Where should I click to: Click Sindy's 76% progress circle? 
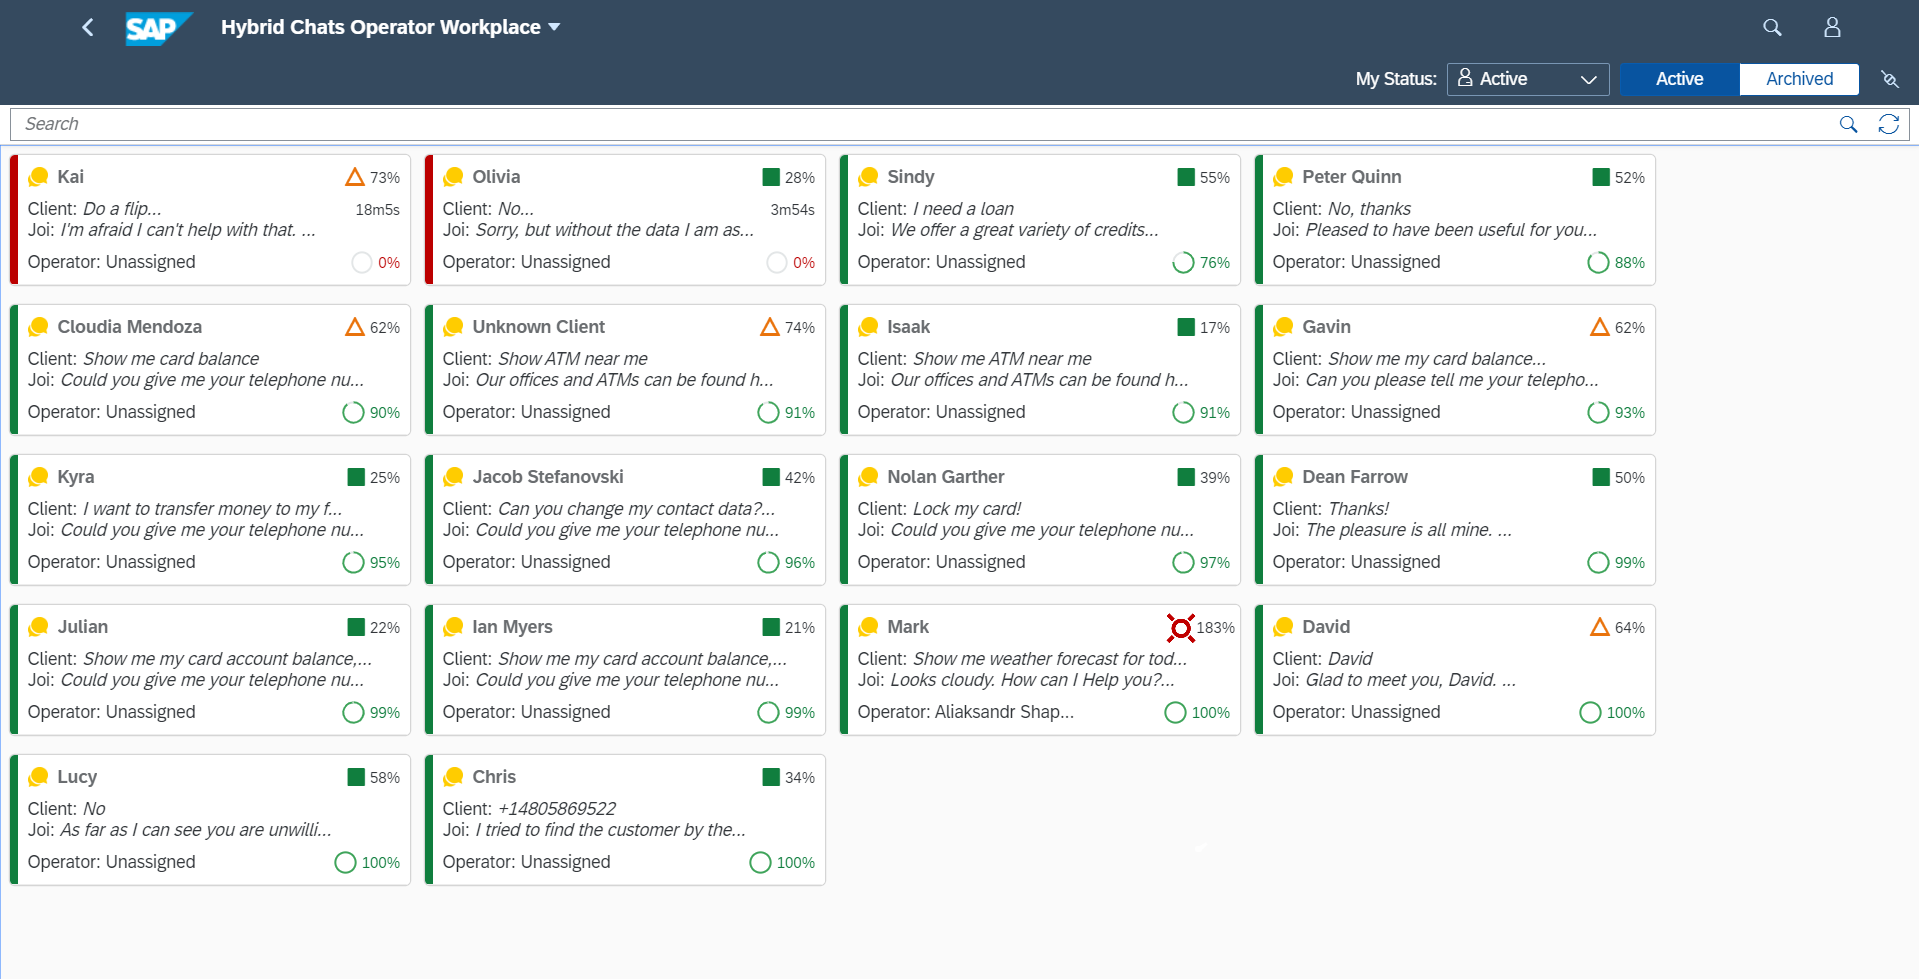1183,263
